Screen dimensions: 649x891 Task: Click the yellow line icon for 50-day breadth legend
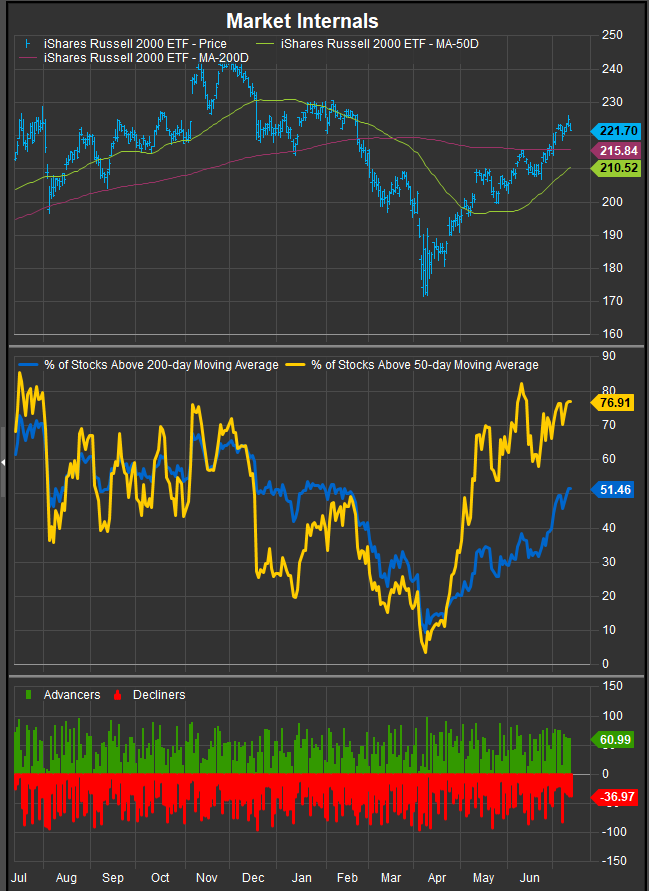[299, 365]
